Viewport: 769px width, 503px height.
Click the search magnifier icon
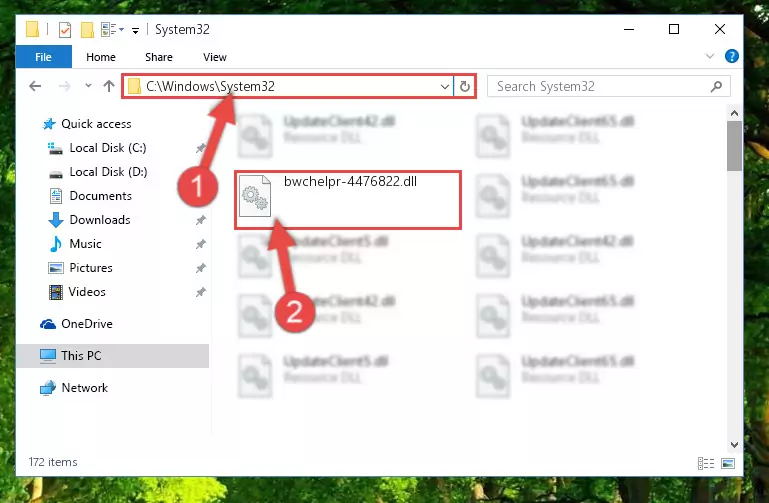tap(716, 87)
